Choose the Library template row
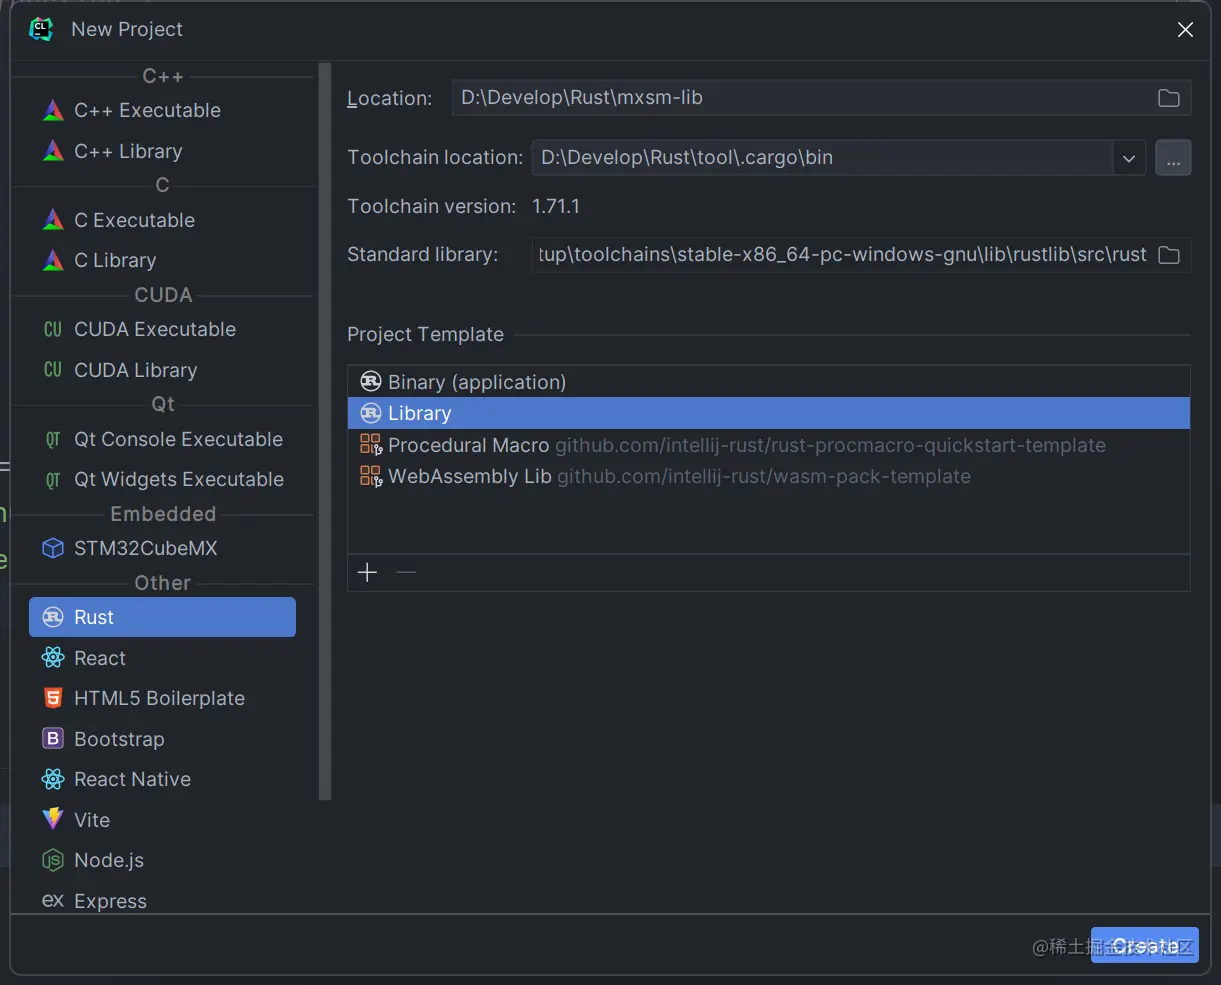The image size is (1221, 985). (769, 413)
